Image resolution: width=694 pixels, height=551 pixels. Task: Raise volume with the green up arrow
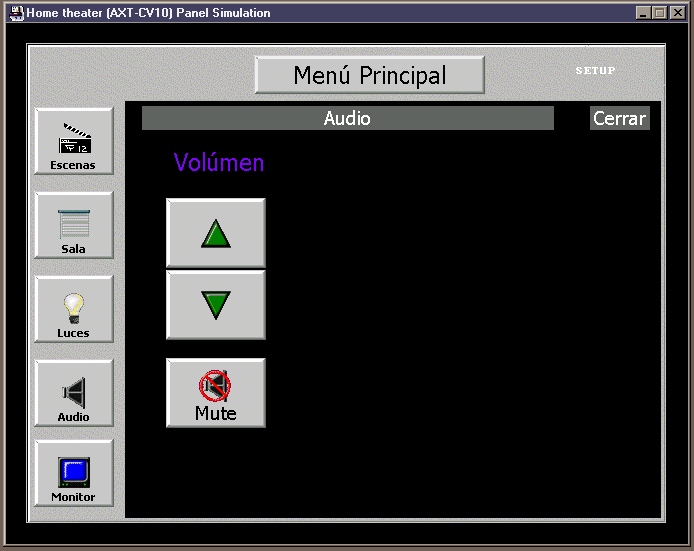point(216,233)
